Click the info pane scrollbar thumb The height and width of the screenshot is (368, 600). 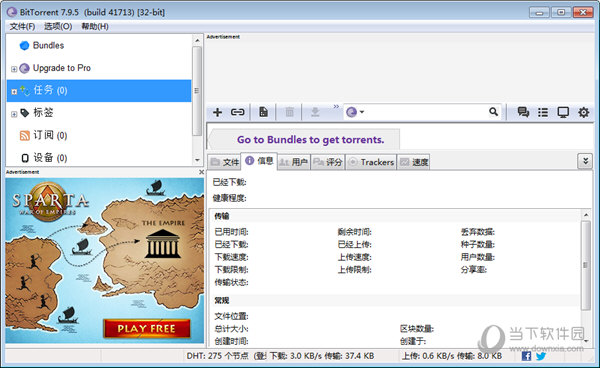585,265
